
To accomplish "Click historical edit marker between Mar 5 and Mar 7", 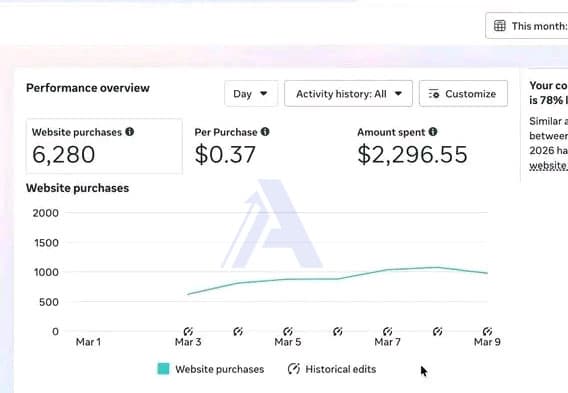I will pos(338,331).
